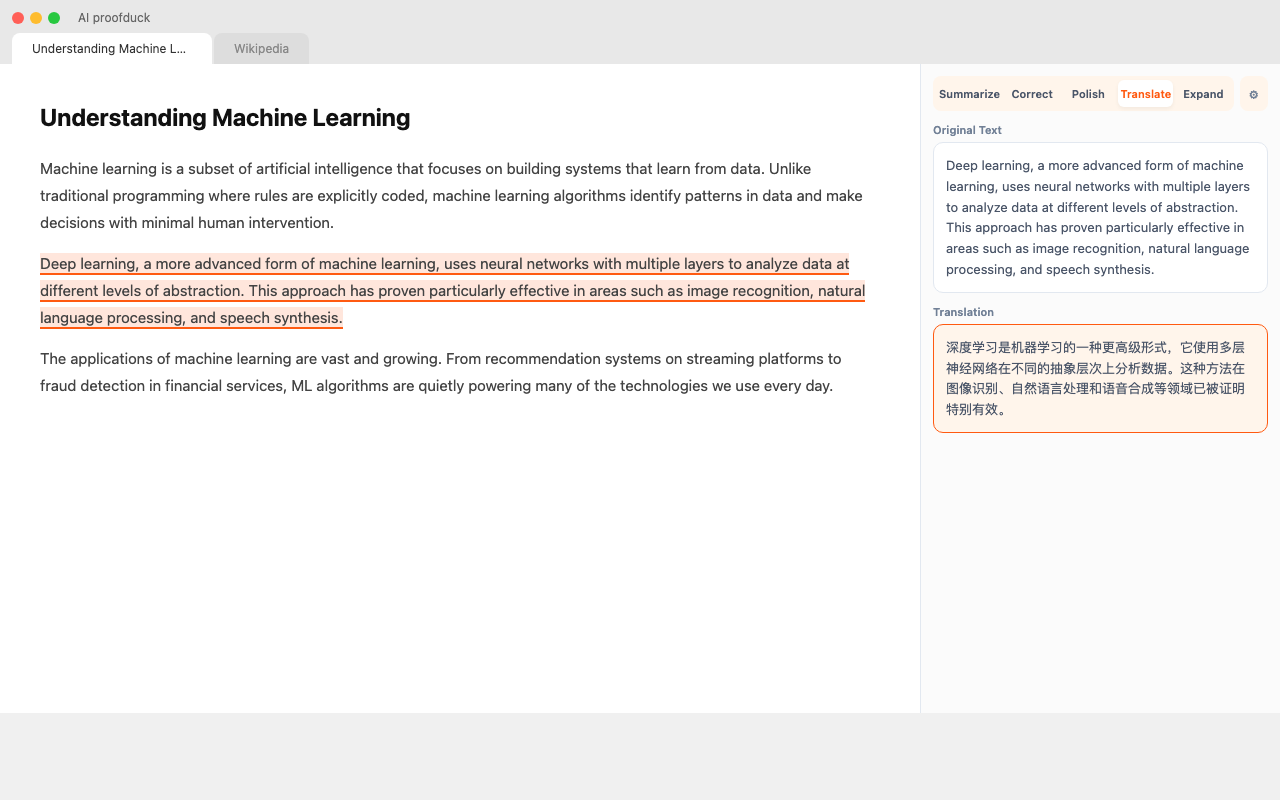This screenshot has width=1280, height=800.
Task: Click inside the Original Text box
Action: point(1099,217)
